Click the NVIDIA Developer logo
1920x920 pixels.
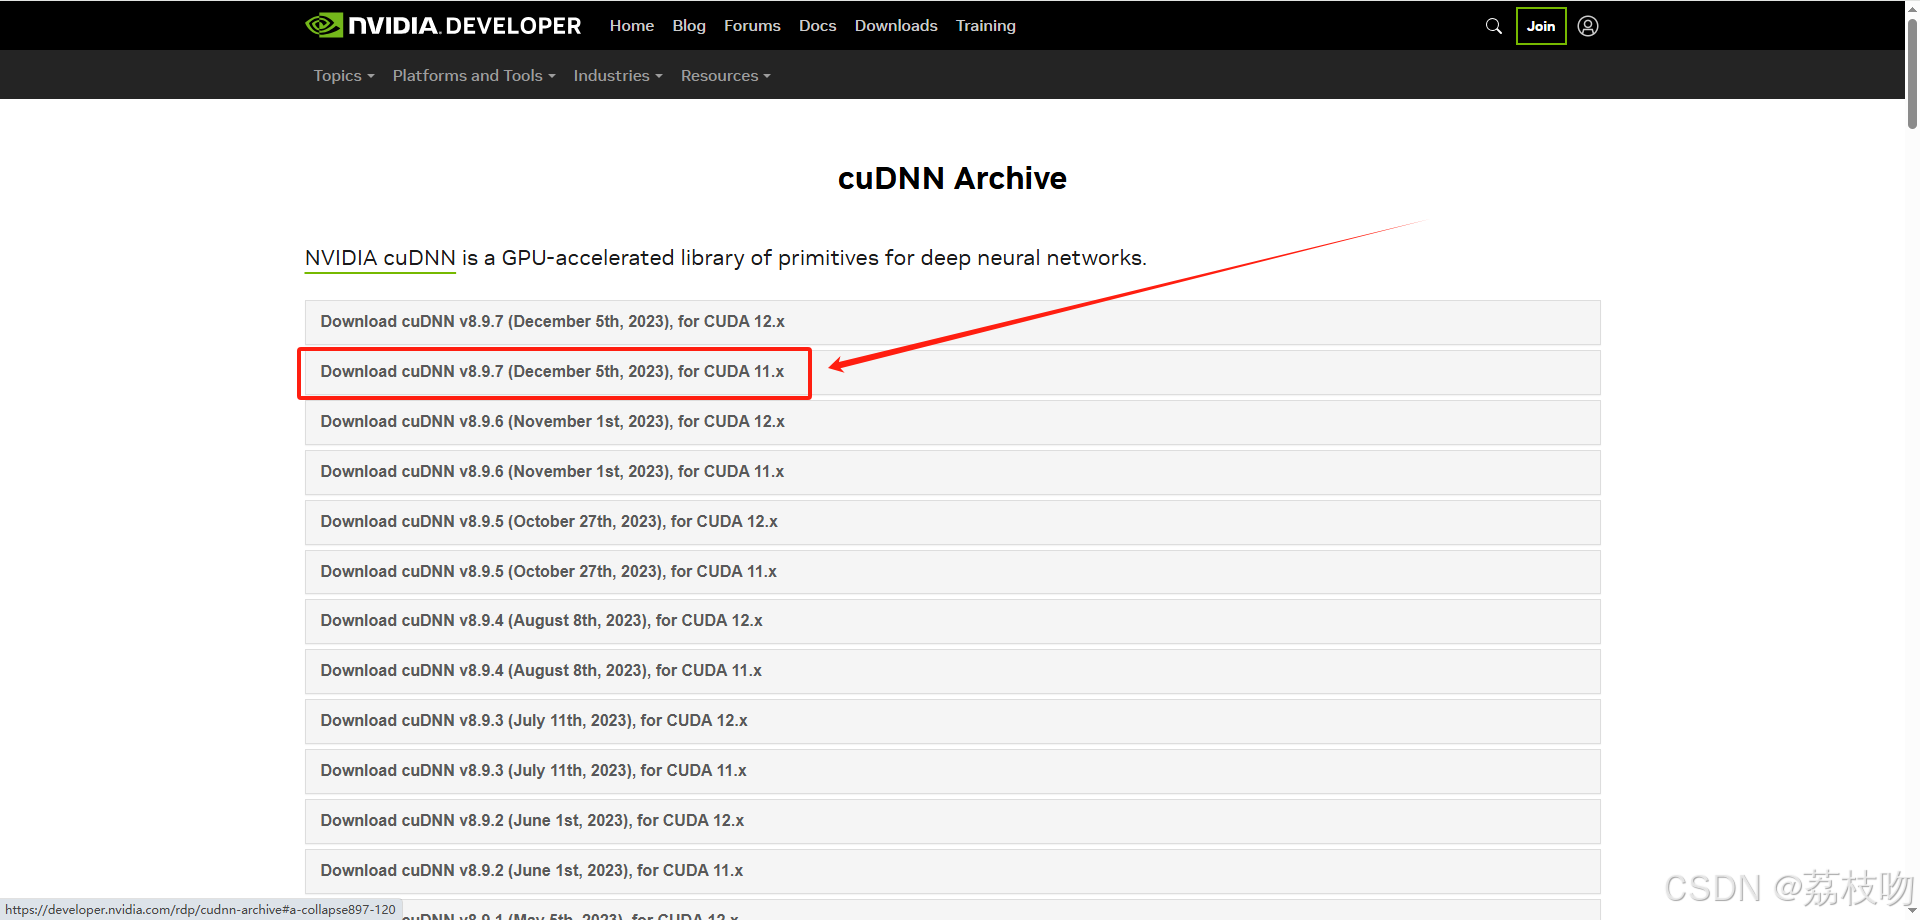tap(443, 25)
